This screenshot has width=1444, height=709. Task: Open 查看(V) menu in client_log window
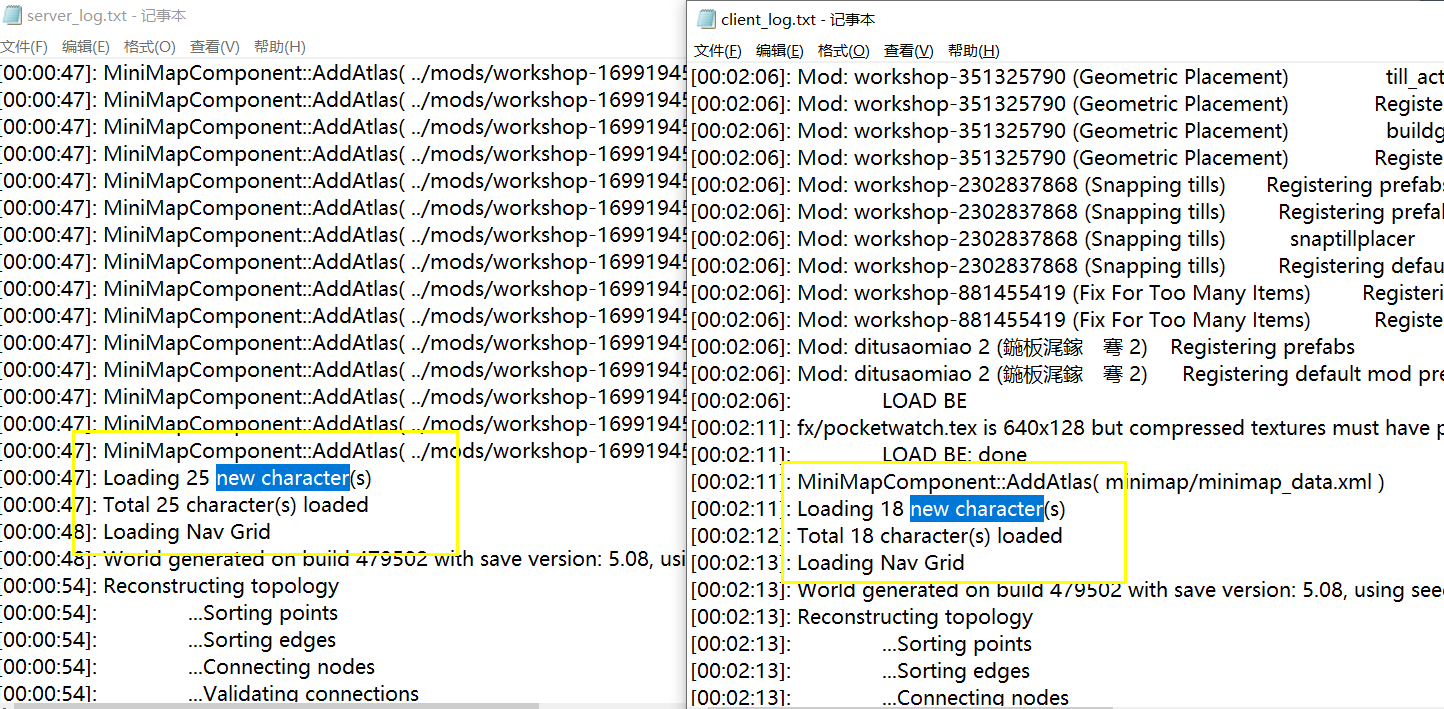909,51
